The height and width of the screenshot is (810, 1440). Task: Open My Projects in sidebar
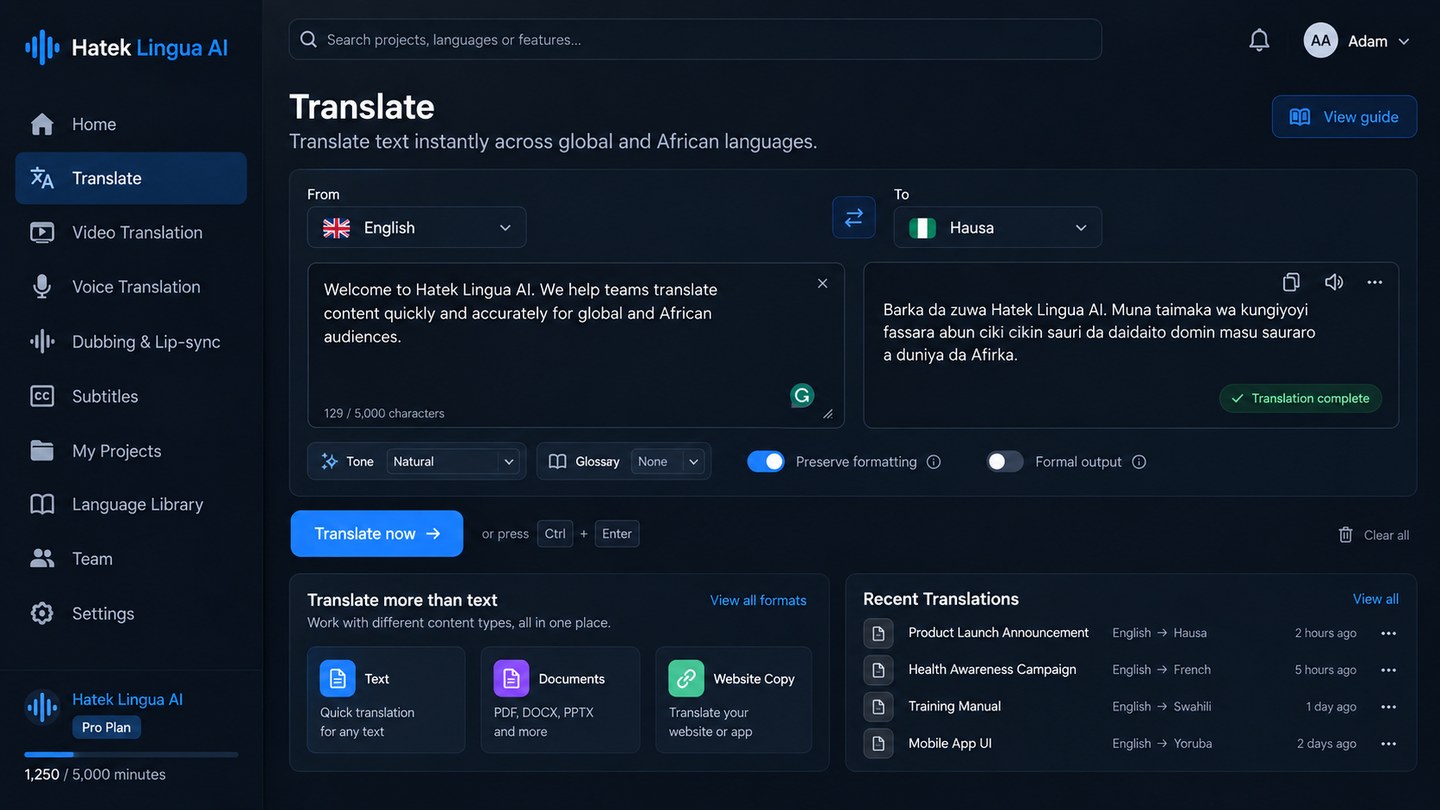(x=131, y=451)
